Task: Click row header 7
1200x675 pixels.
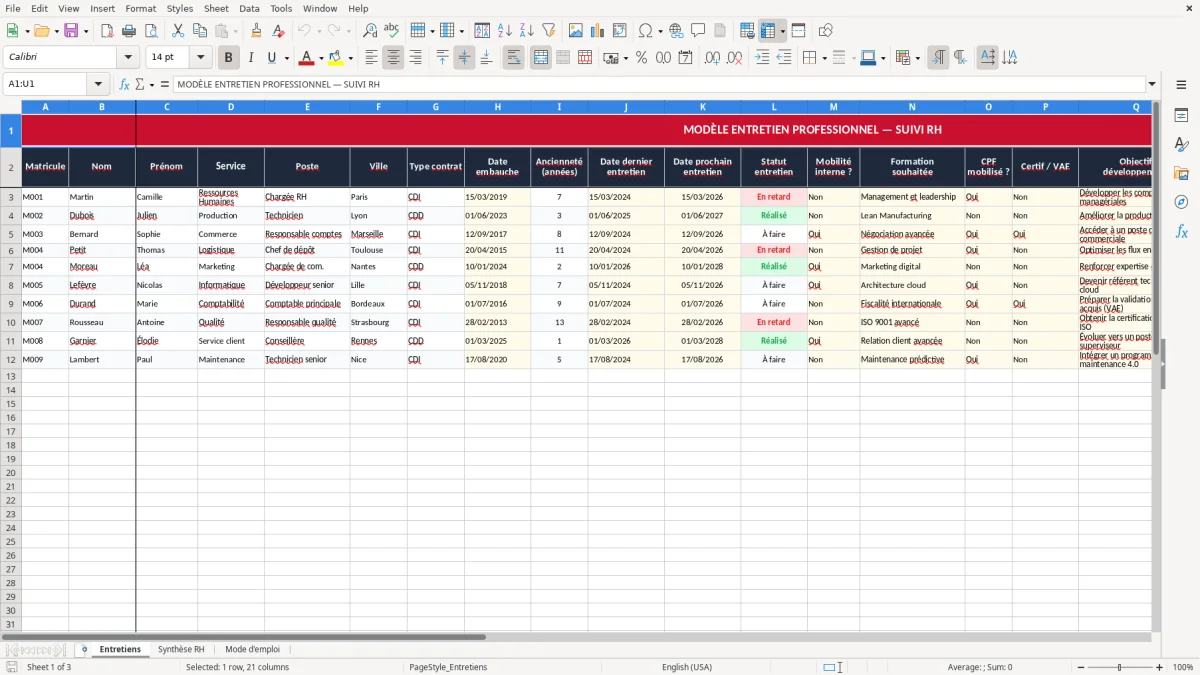Action: pyautogui.click(x=11, y=267)
